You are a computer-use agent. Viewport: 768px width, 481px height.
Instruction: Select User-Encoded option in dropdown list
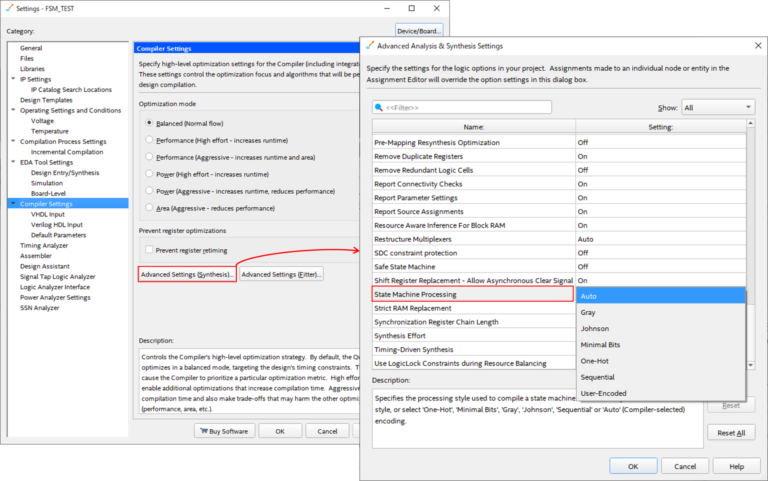coord(602,393)
